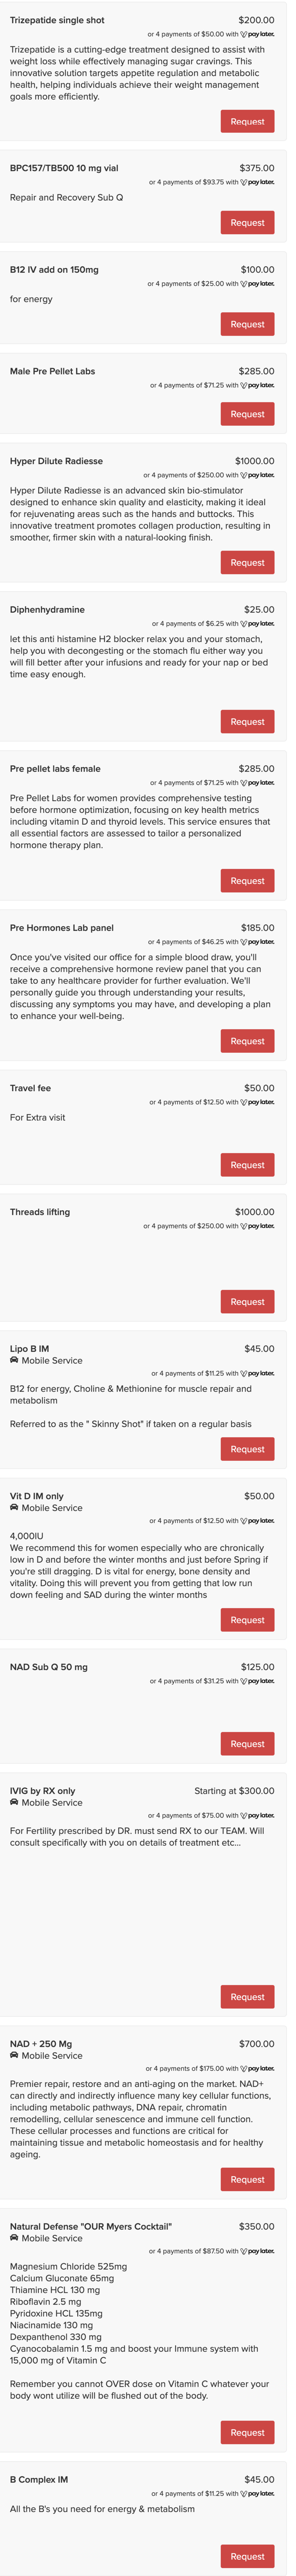Viewport: 296px width, 2576px height.
Task: Request BPC157/TB500 10 mg vial
Action: (x=247, y=223)
